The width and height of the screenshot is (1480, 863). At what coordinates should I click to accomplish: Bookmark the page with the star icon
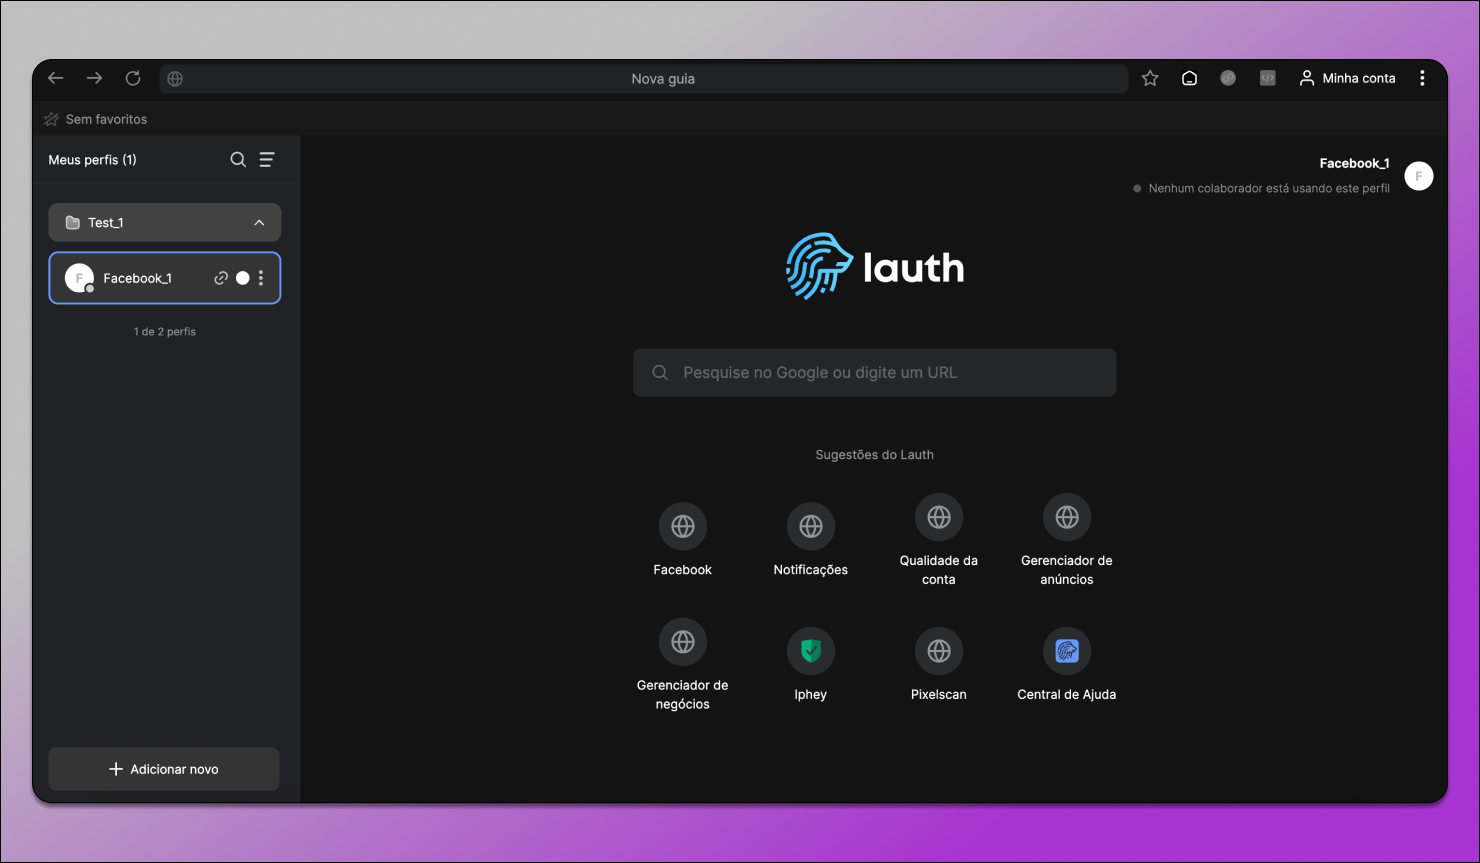pos(1150,78)
